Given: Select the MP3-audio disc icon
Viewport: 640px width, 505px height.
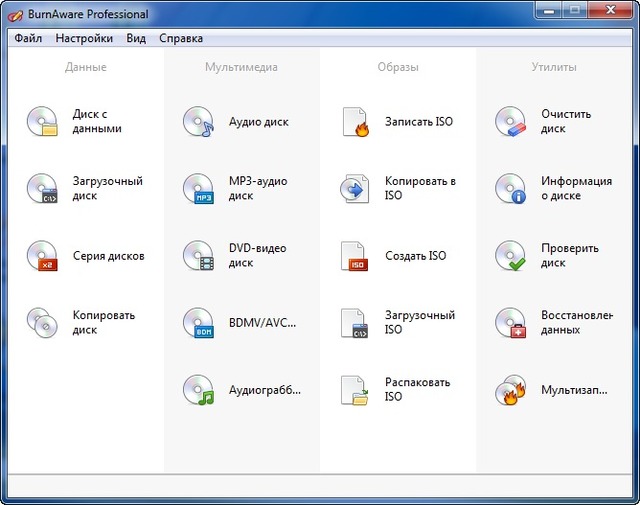Looking at the screenshot, I should 198,188.
